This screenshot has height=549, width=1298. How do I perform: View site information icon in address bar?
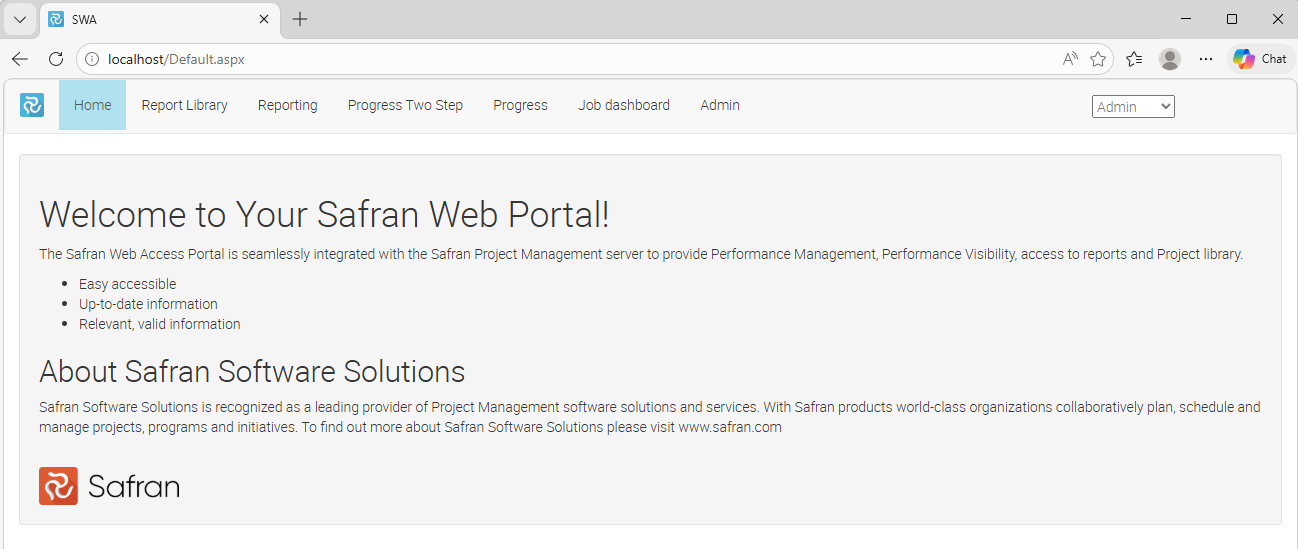pos(92,59)
